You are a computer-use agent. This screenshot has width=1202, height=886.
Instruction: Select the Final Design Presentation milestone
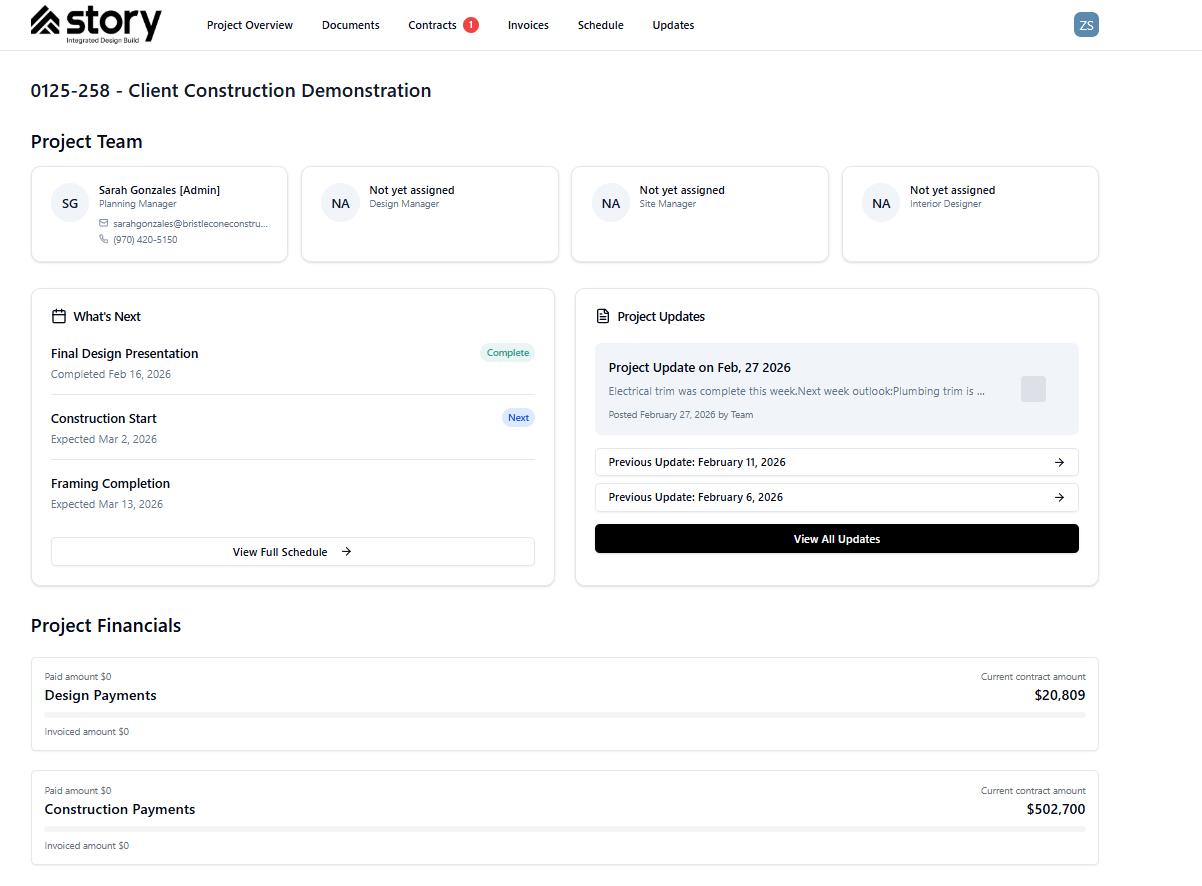point(125,353)
